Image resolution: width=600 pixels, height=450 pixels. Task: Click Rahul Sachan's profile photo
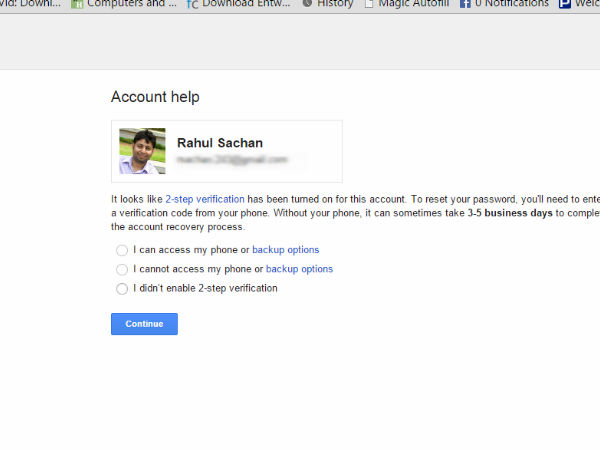pyautogui.click(x=142, y=151)
